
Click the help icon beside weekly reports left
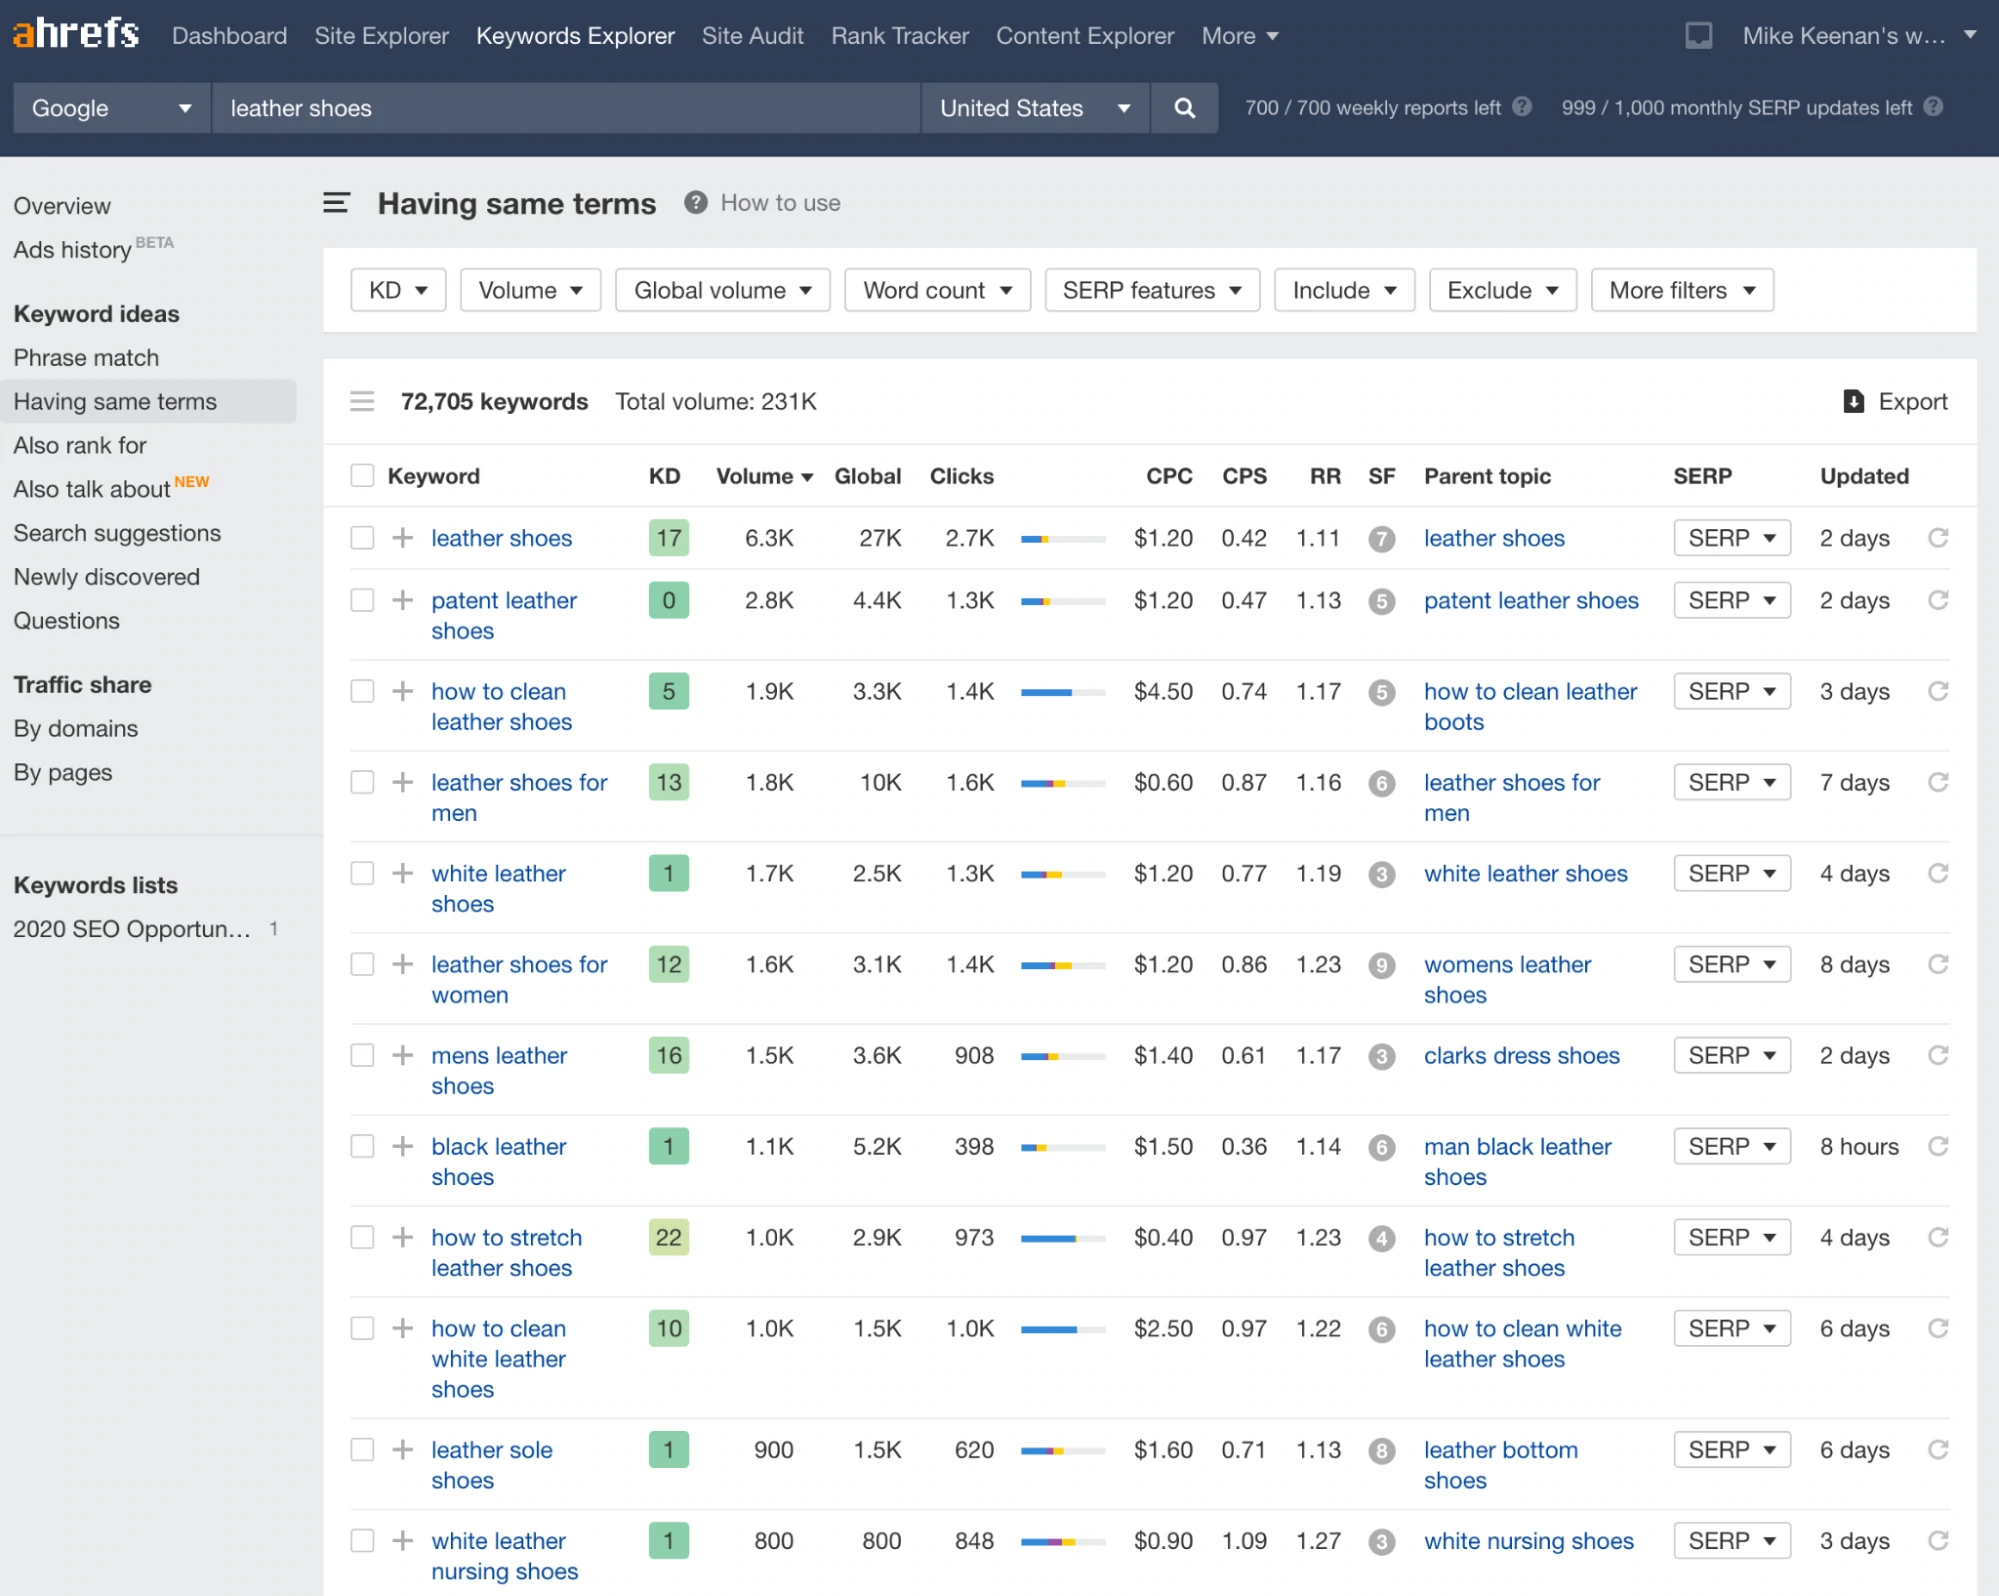point(1522,107)
